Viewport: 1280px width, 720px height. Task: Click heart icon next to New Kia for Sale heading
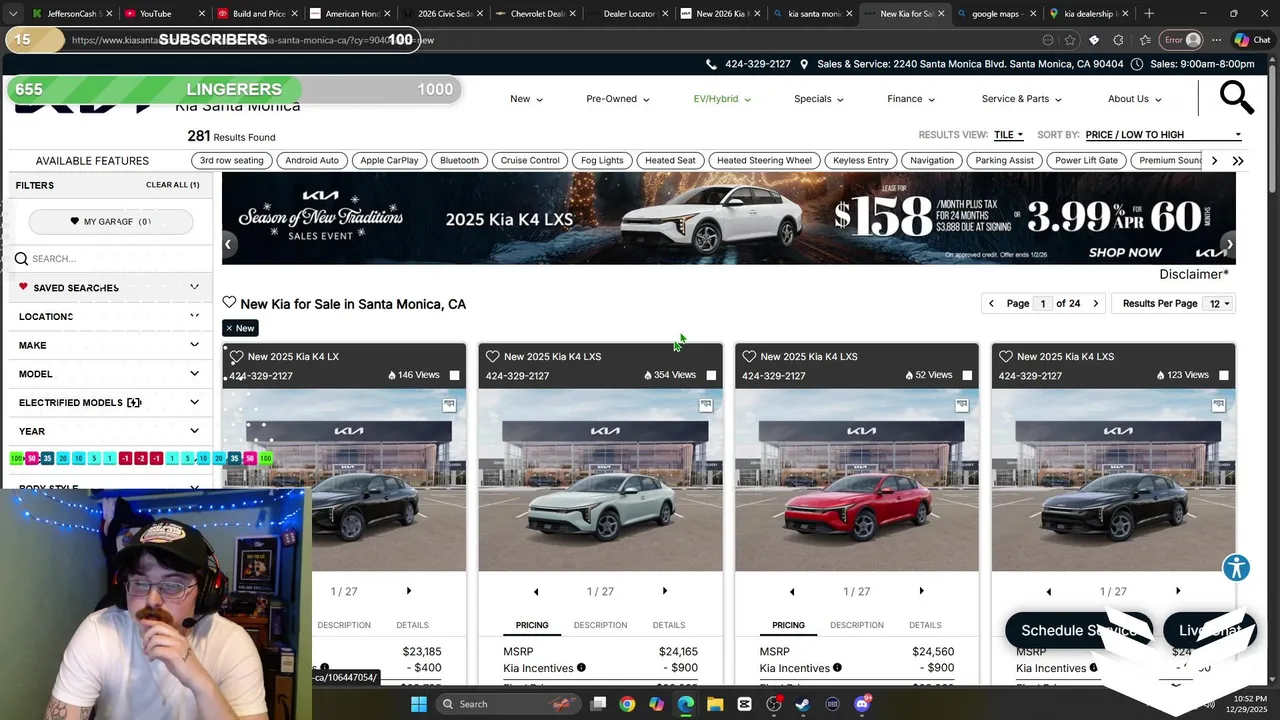[229, 303]
